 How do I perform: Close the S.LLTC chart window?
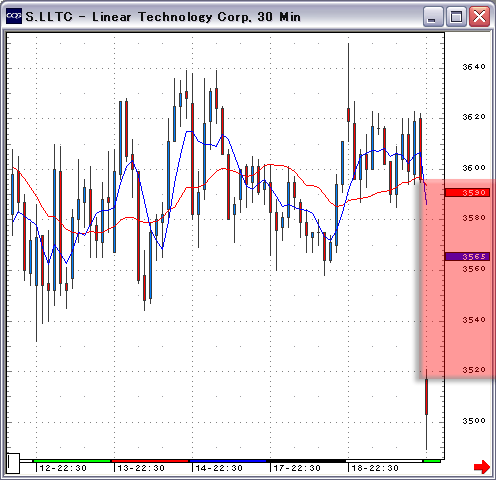[479, 17]
